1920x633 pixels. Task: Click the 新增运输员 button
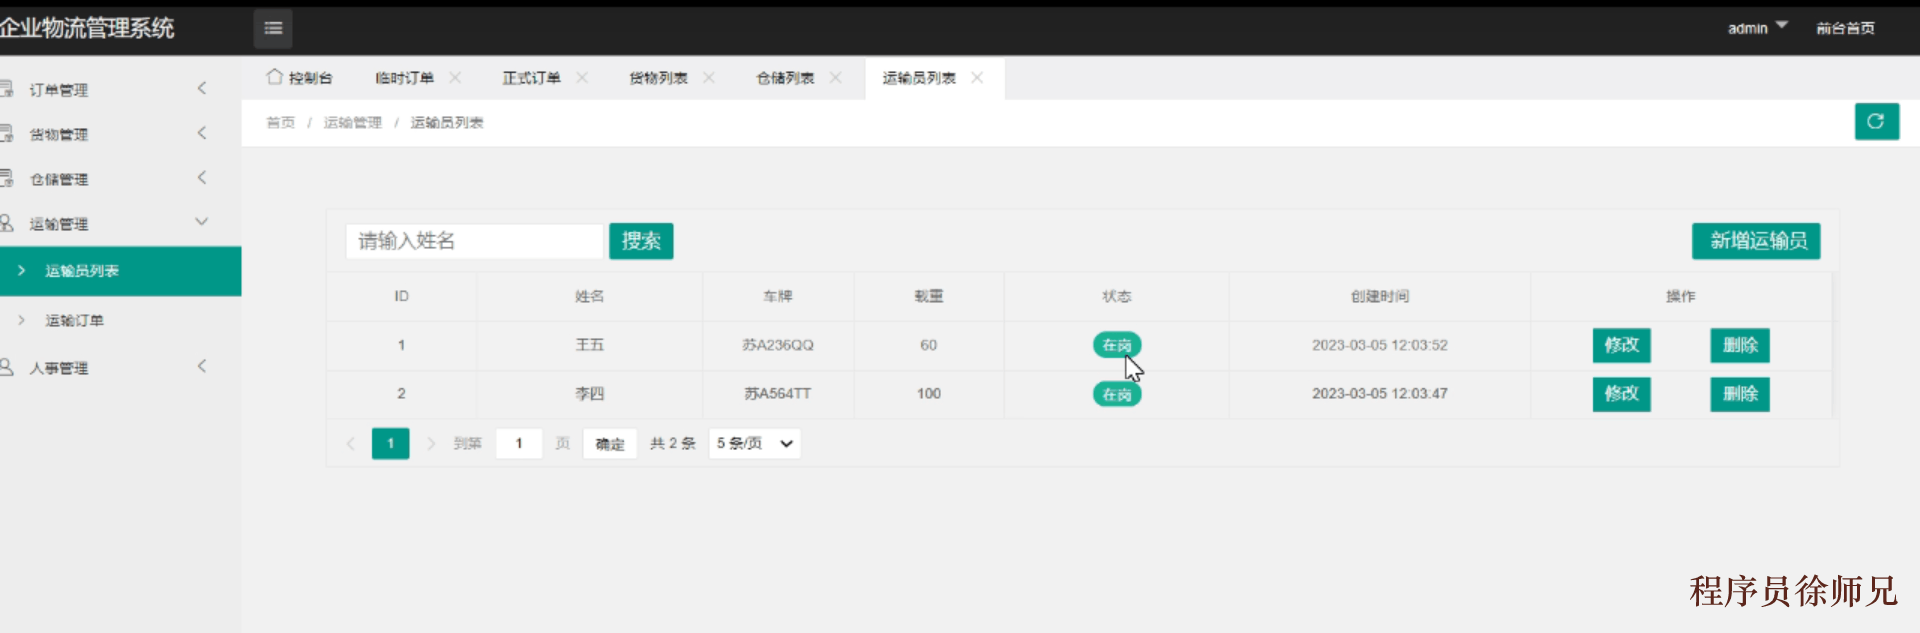(x=1756, y=241)
